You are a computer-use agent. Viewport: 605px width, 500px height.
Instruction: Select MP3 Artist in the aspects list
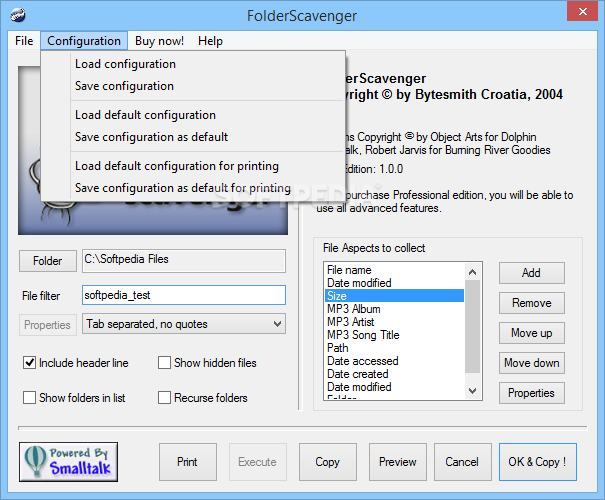click(394, 322)
